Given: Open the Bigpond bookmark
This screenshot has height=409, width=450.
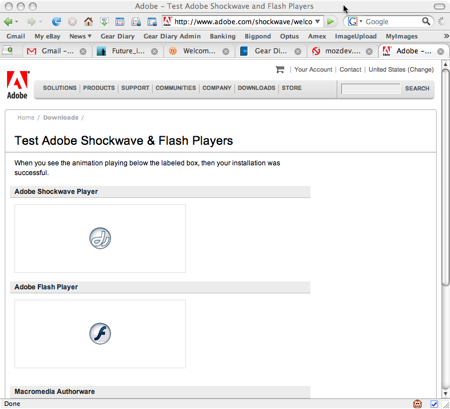Looking at the screenshot, I should pos(258,36).
